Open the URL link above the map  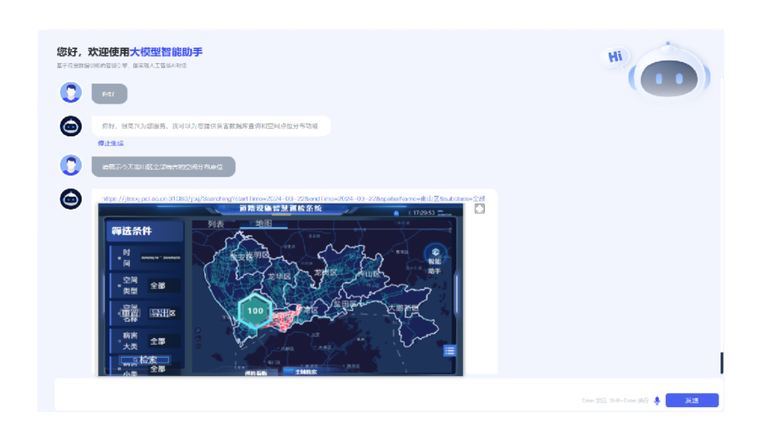coord(290,198)
